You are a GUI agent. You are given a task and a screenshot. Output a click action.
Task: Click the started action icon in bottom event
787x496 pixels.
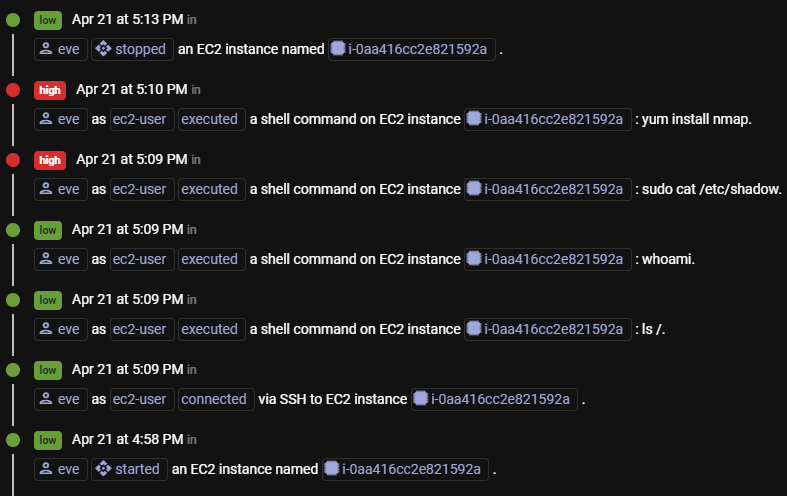point(103,469)
